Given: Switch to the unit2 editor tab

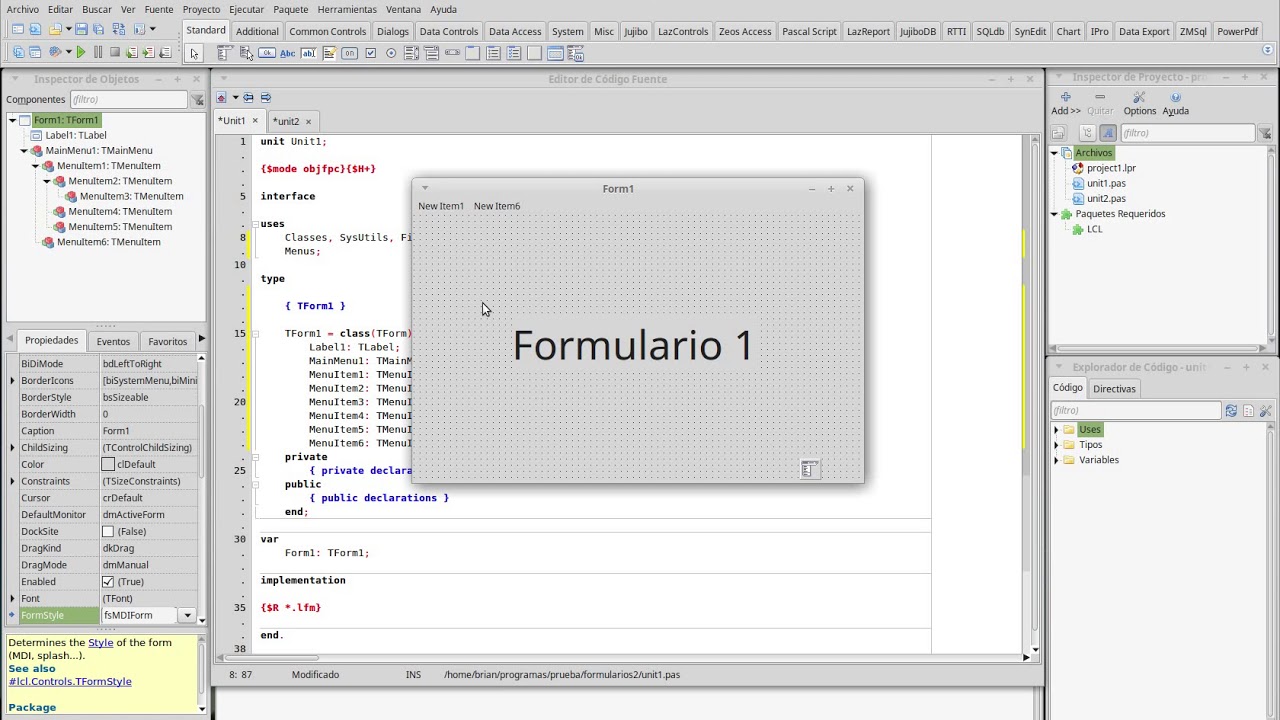Looking at the screenshot, I should (287, 121).
